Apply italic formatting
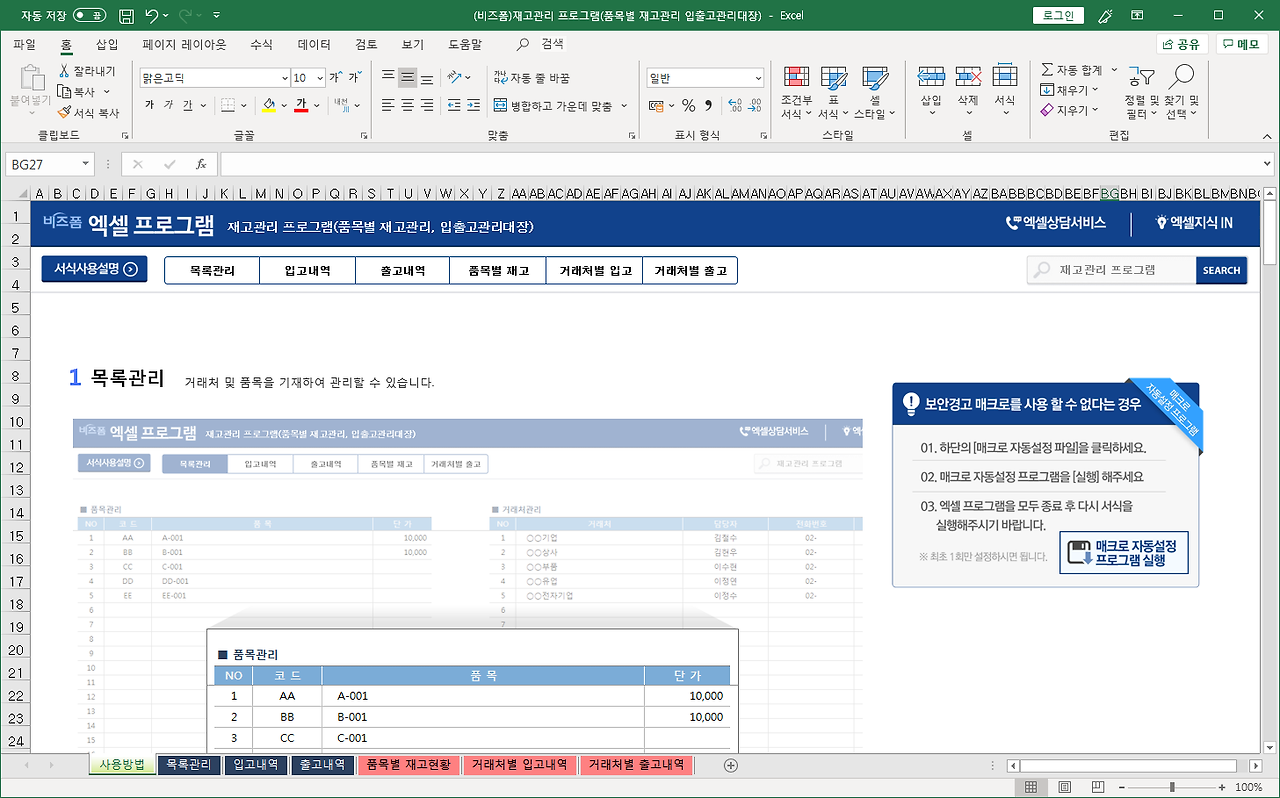Viewport: 1280px width, 798px height. [169, 105]
